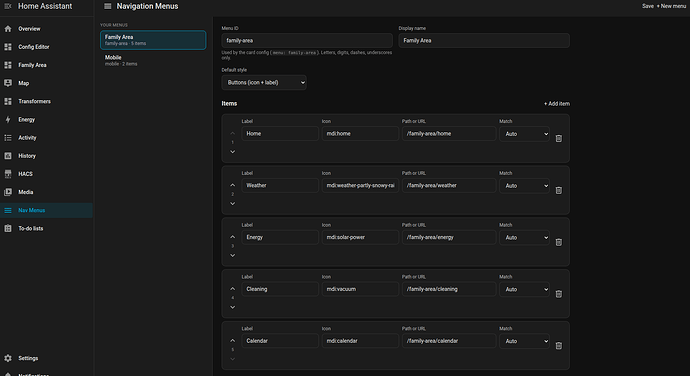Open the Activity sidebar list icon
This screenshot has height=376, width=690.
tap(8, 137)
